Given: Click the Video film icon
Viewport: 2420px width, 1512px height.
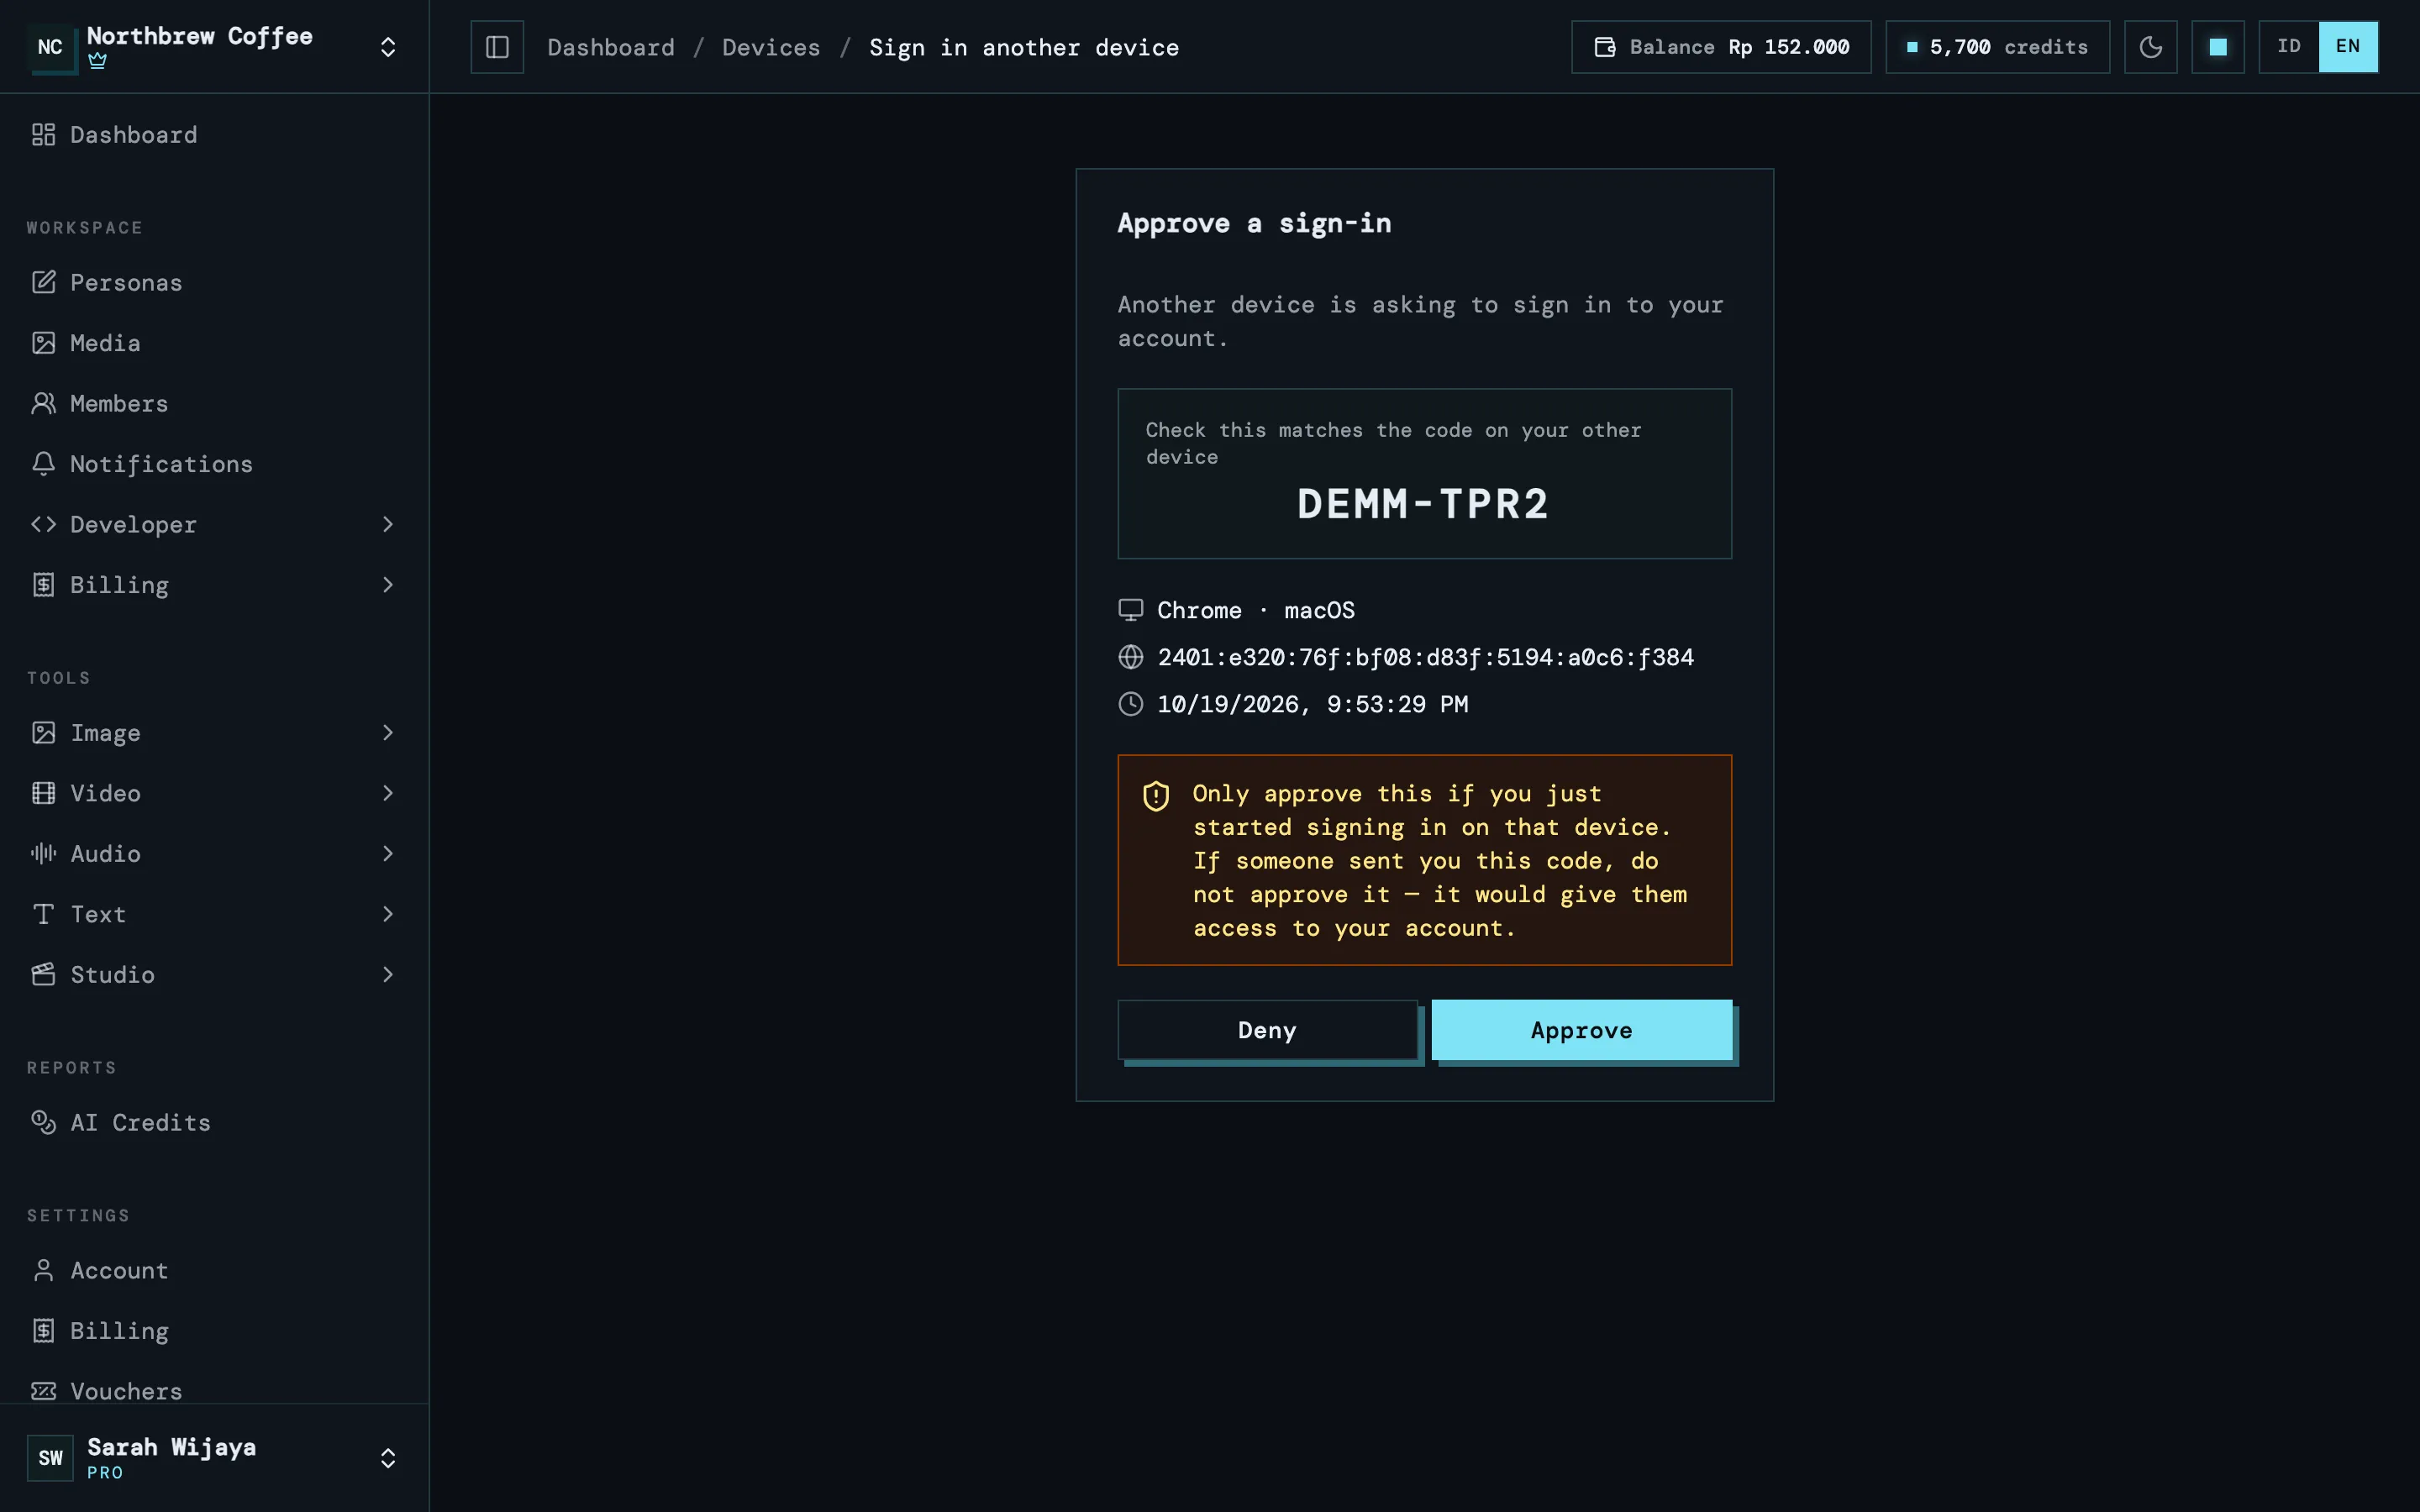Looking at the screenshot, I should [43, 793].
